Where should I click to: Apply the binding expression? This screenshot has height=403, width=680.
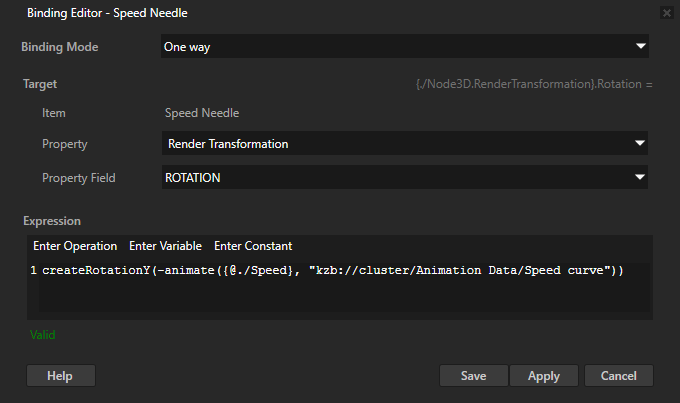[544, 376]
